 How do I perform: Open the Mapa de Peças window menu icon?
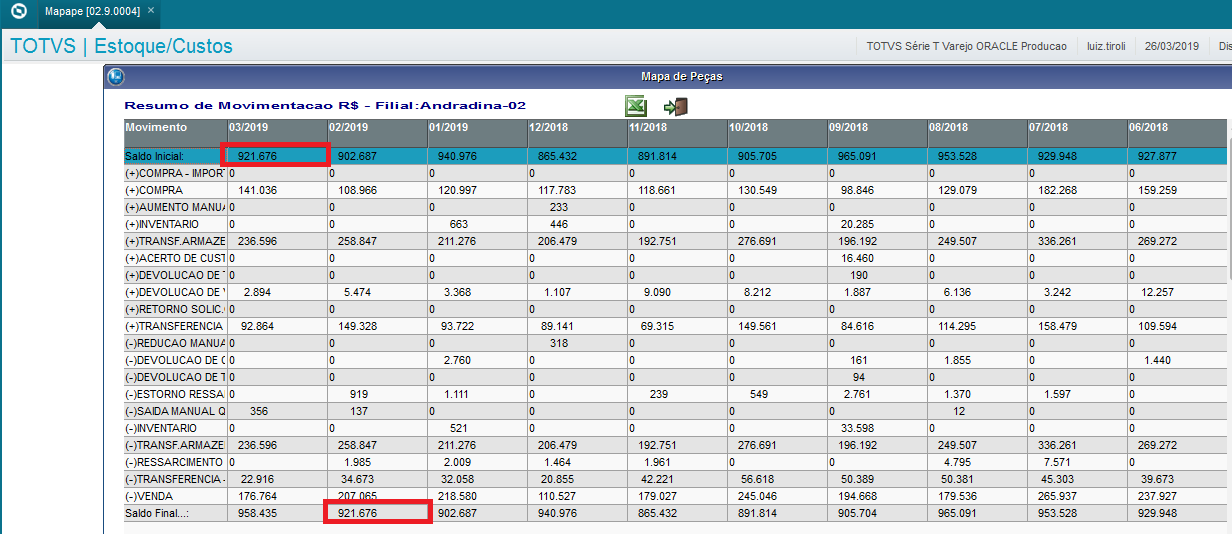(115, 76)
